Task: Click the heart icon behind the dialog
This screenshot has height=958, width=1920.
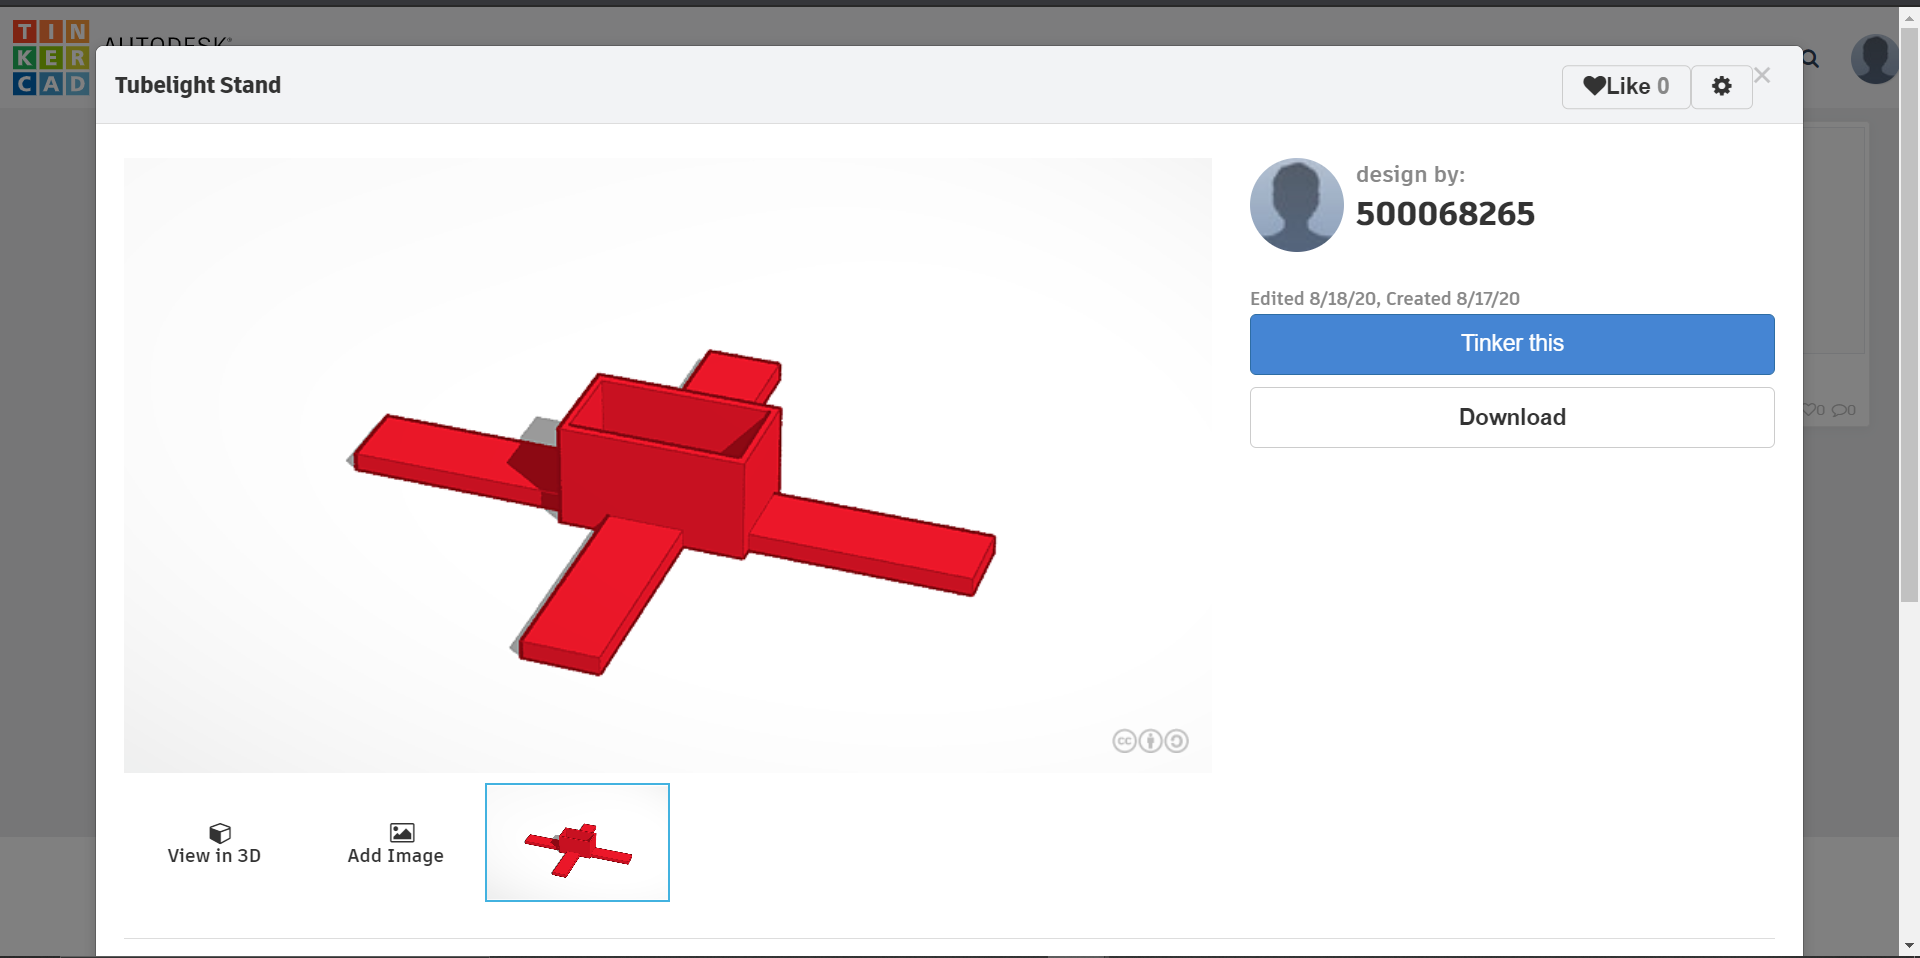Action: 1809,409
